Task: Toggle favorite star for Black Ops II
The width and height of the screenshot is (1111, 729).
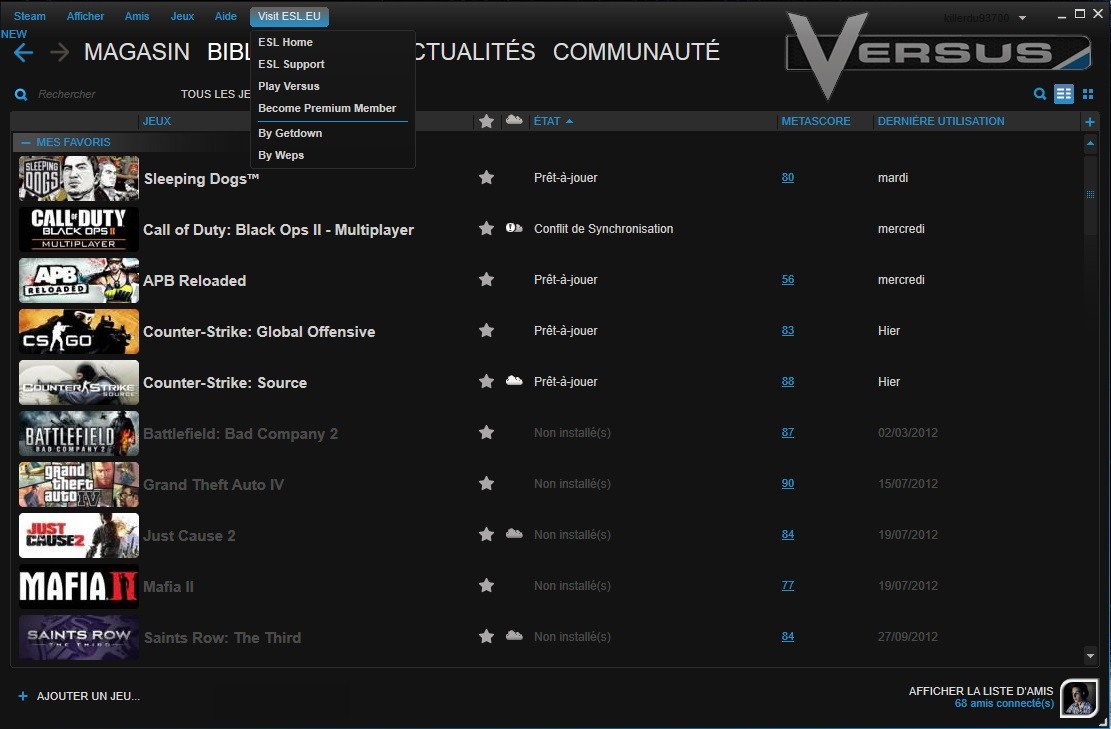Action: pyautogui.click(x=486, y=228)
